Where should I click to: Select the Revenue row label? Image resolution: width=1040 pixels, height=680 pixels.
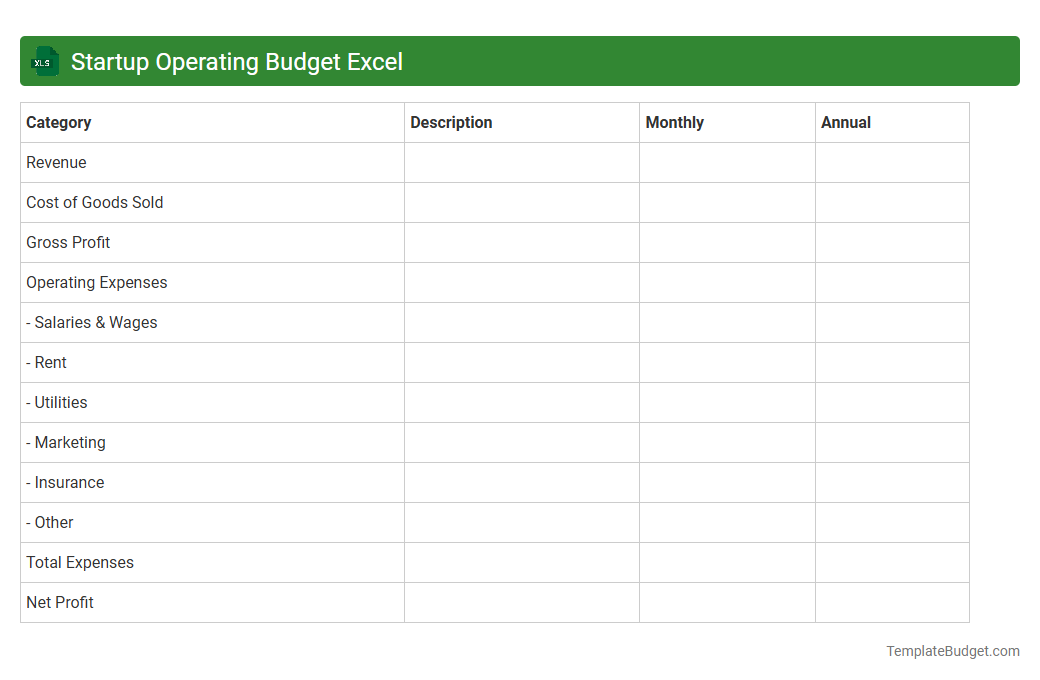tap(56, 162)
